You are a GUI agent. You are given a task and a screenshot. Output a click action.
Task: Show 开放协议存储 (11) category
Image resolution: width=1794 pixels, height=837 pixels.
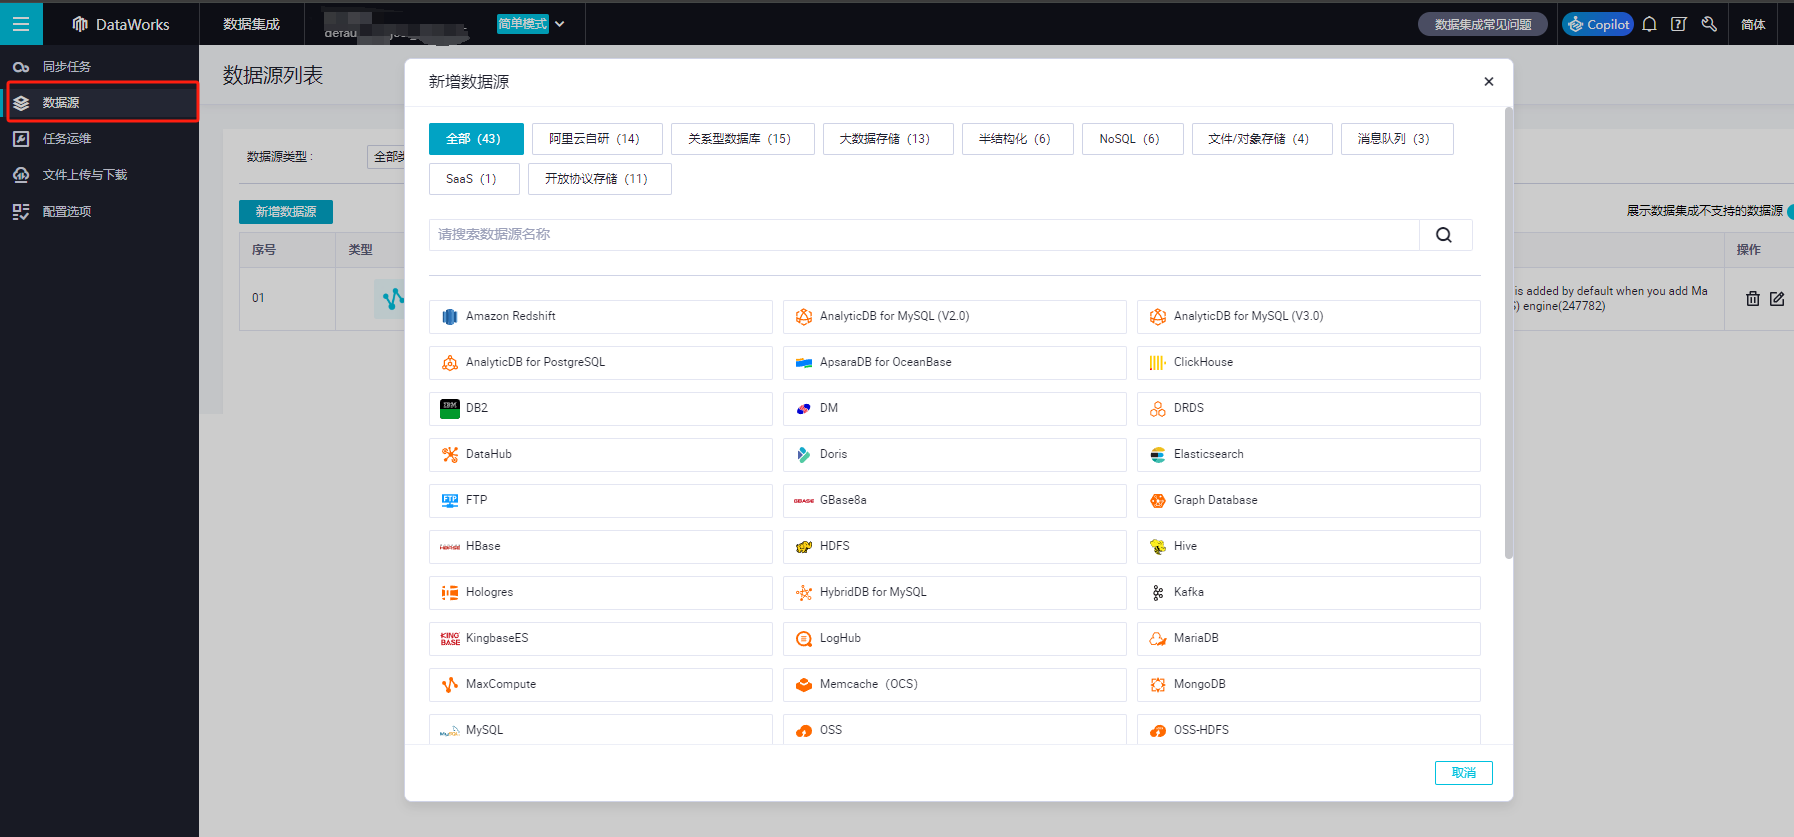(x=600, y=179)
